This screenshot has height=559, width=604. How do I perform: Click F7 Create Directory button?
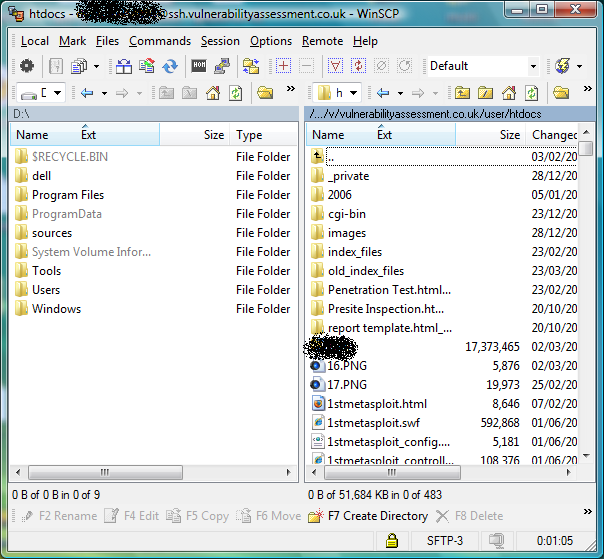tap(368, 516)
